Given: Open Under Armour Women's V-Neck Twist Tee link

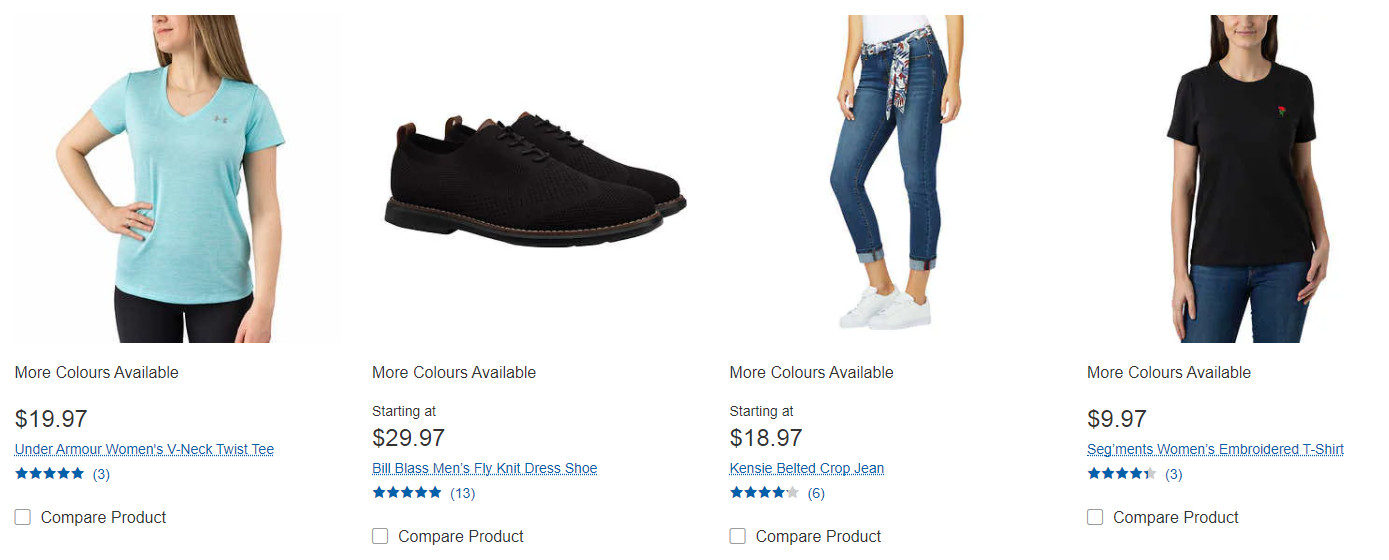Looking at the screenshot, I should [144, 449].
